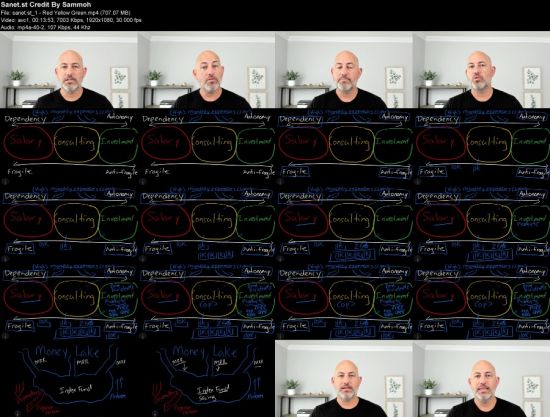Open the last speaker thumbnail in bottom row
The image size is (550, 417).
coord(481,378)
